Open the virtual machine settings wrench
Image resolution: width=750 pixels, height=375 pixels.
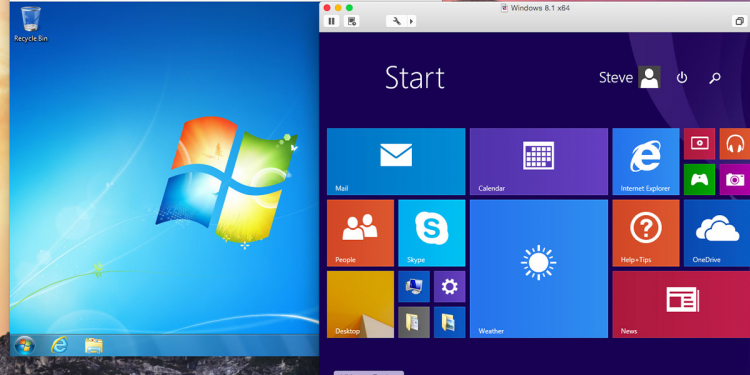[x=396, y=21]
